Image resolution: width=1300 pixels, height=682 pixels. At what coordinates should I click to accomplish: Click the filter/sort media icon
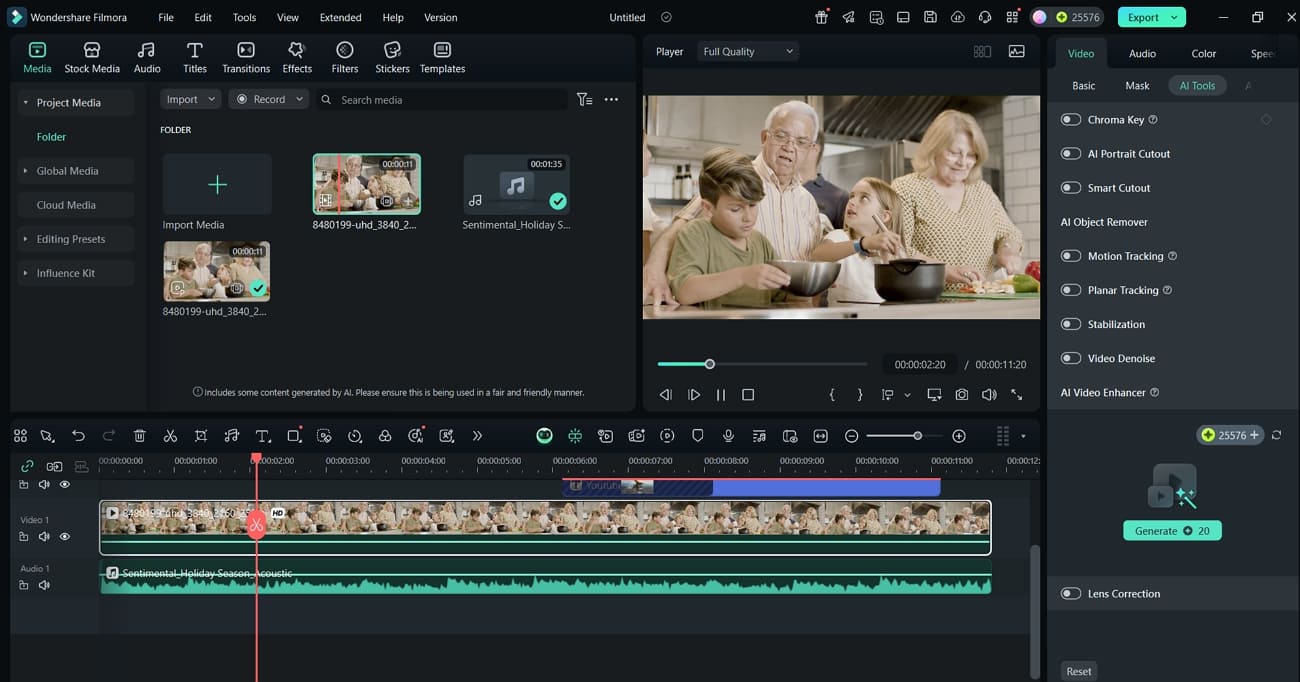(585, 100)
